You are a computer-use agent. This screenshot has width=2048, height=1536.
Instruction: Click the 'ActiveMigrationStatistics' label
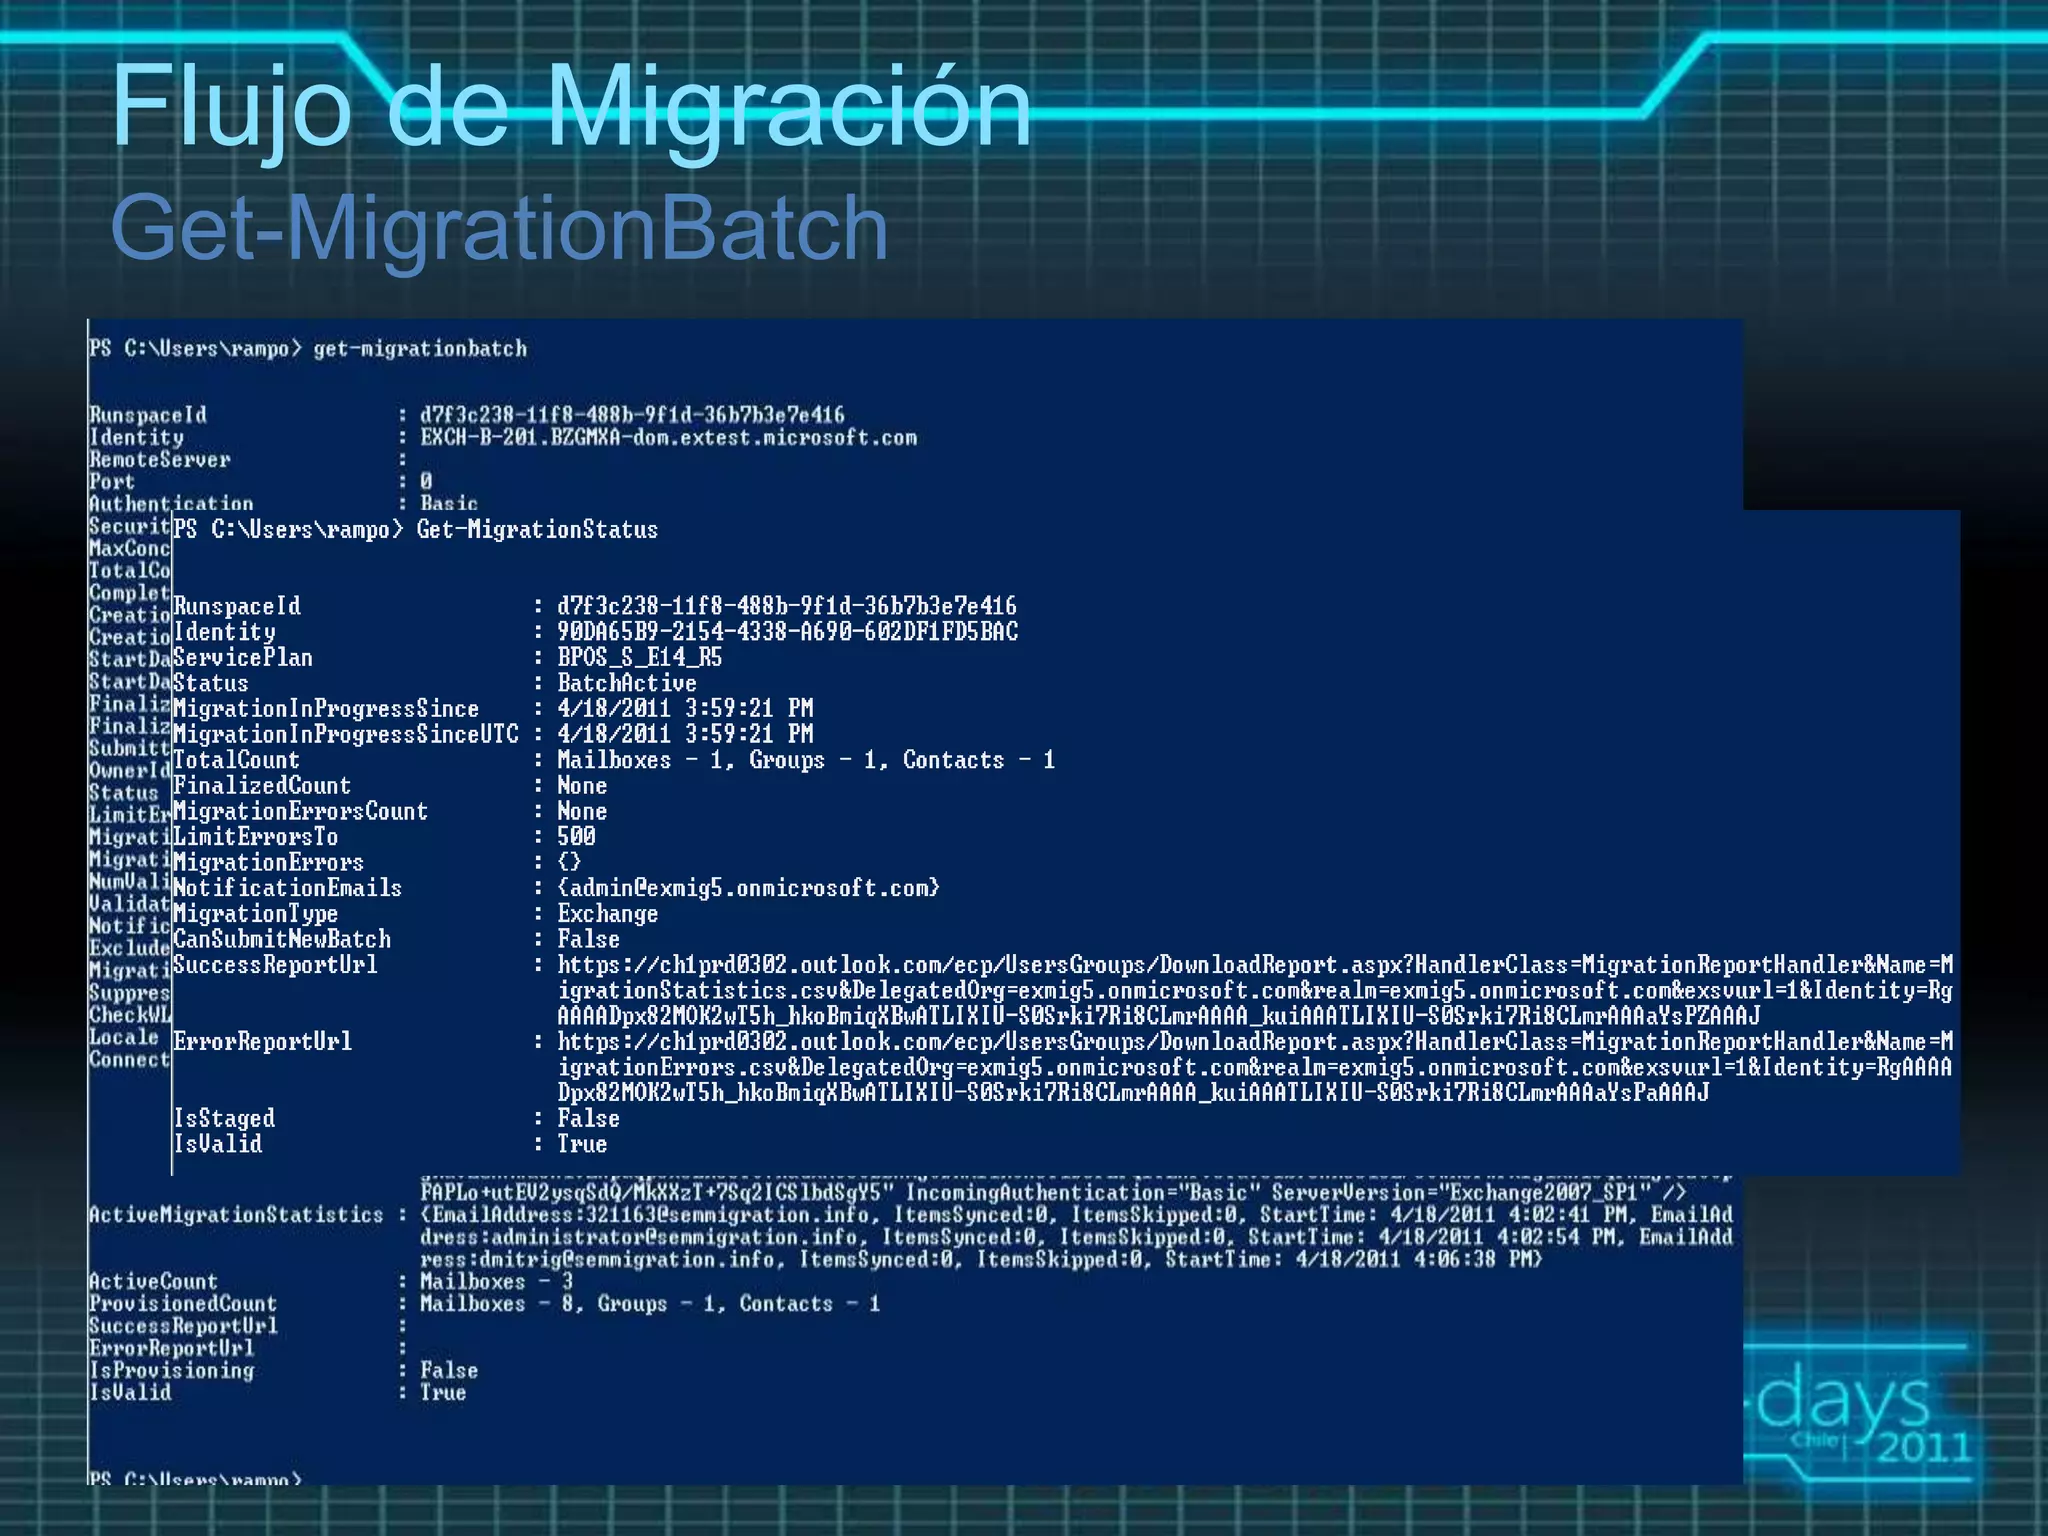click(236, 1215)
